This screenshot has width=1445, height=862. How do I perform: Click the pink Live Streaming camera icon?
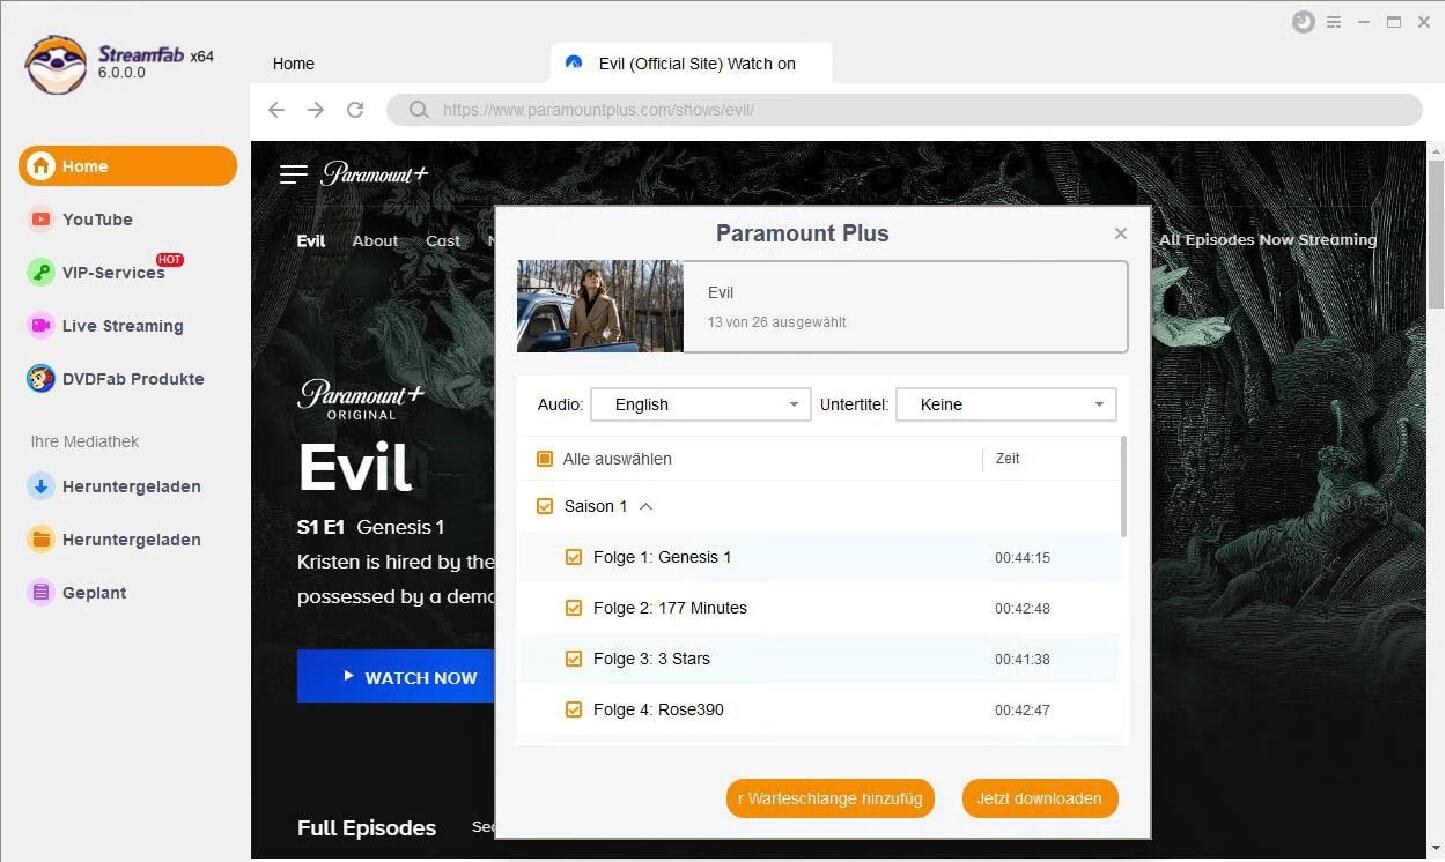(41, 325)
